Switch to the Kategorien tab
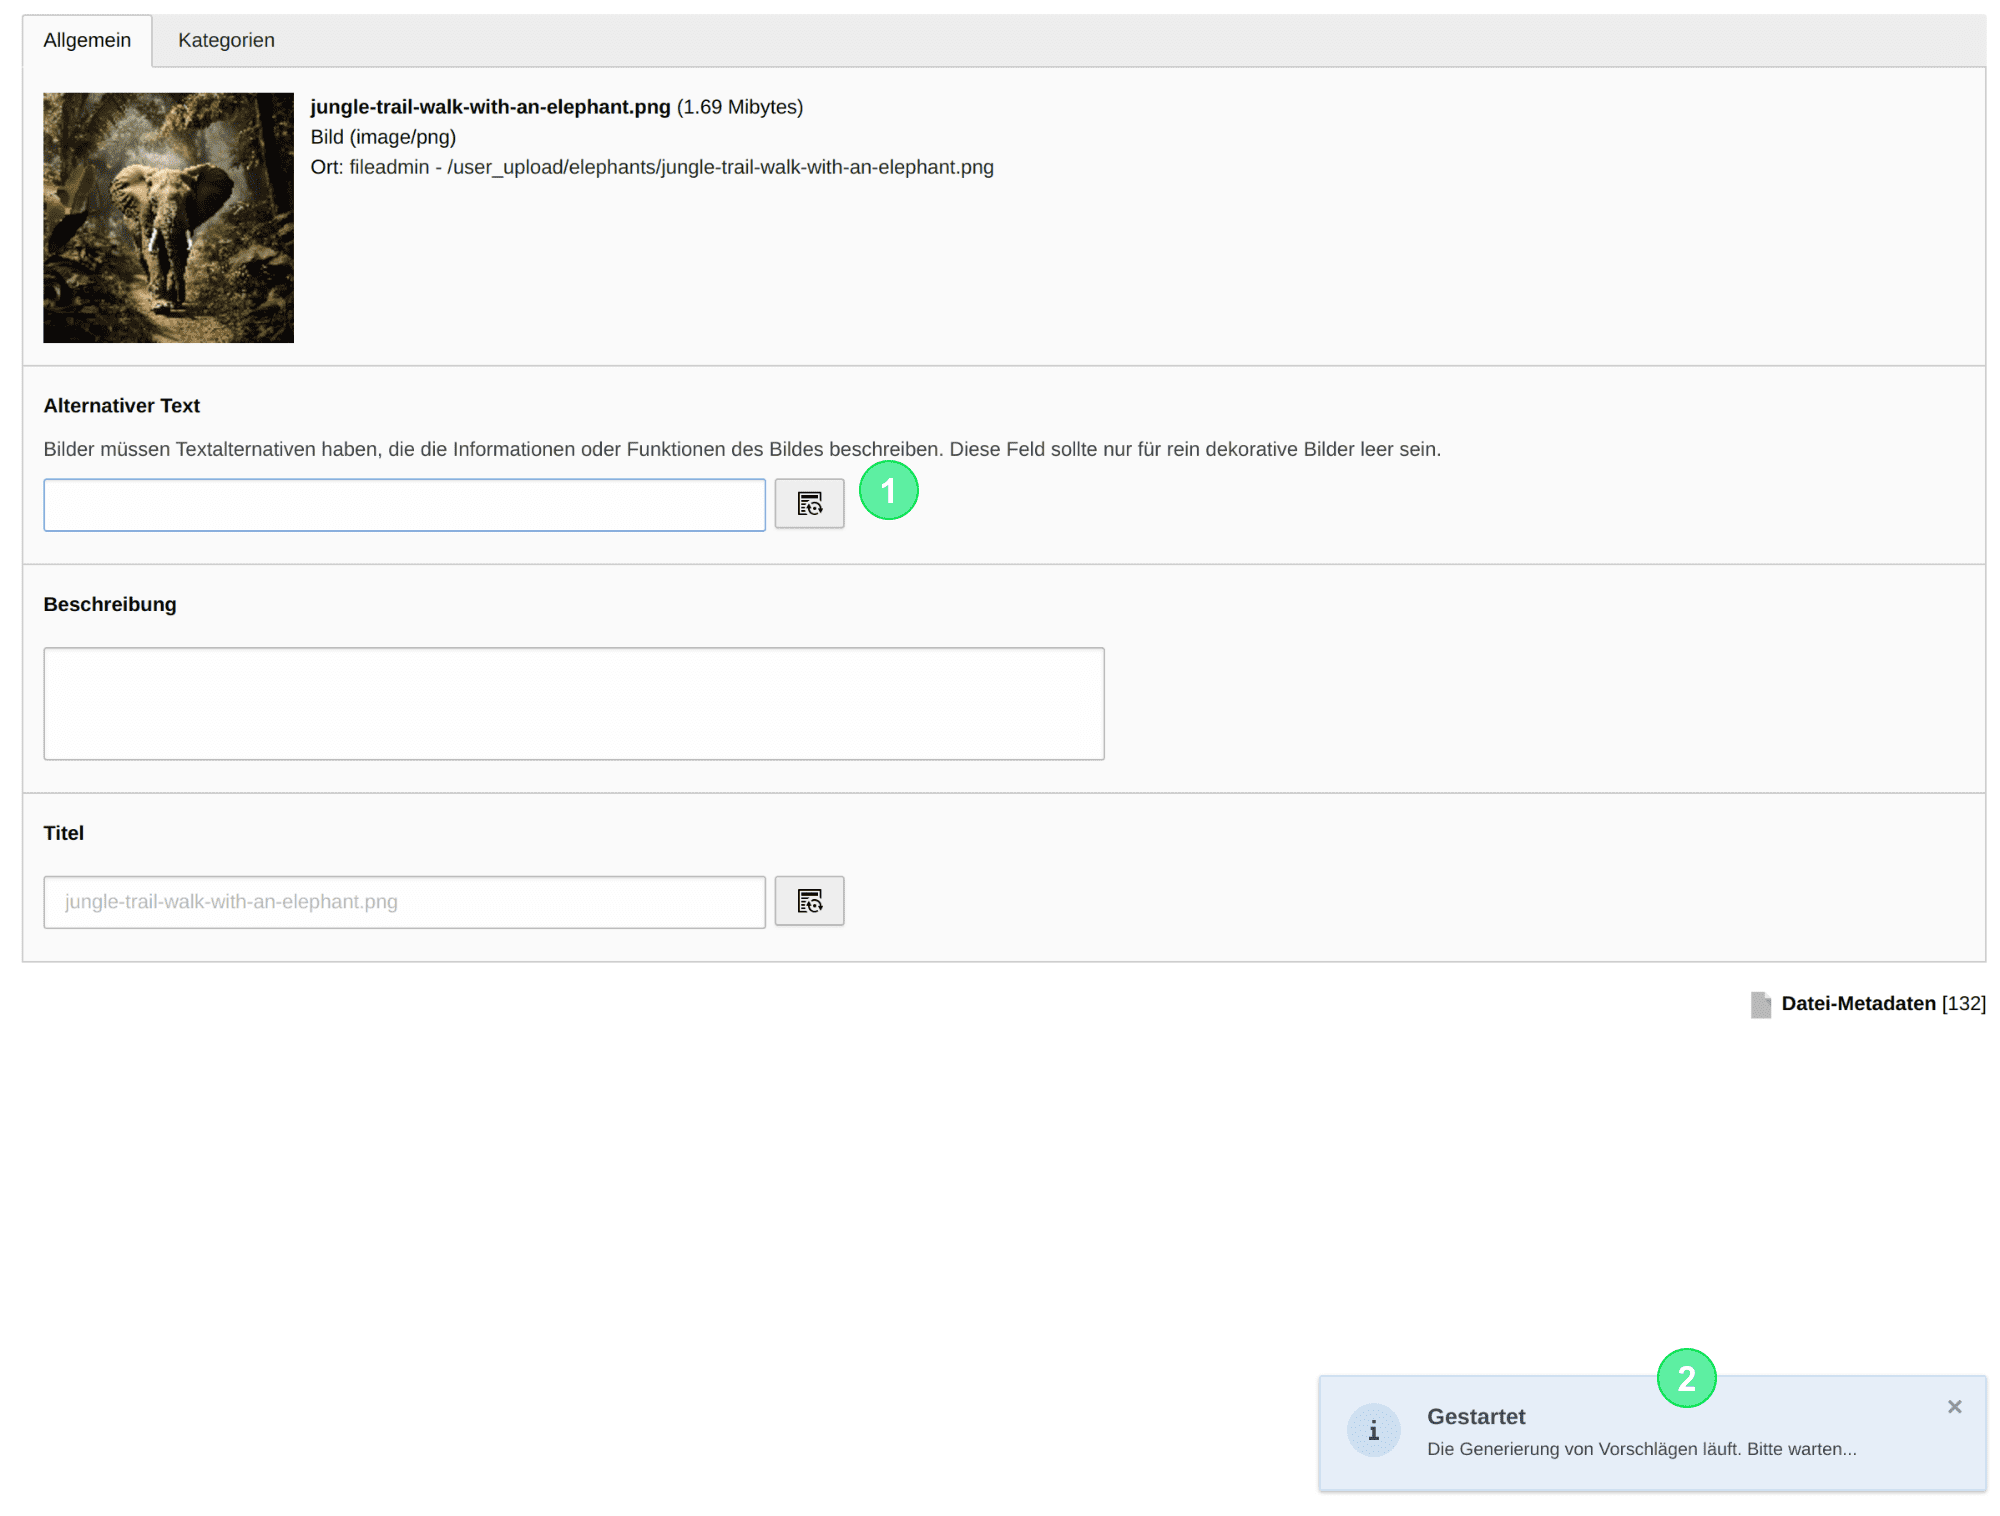The height and width of the screenshot is (1516, 2000). pyautogui.click(x=226, y=41)
